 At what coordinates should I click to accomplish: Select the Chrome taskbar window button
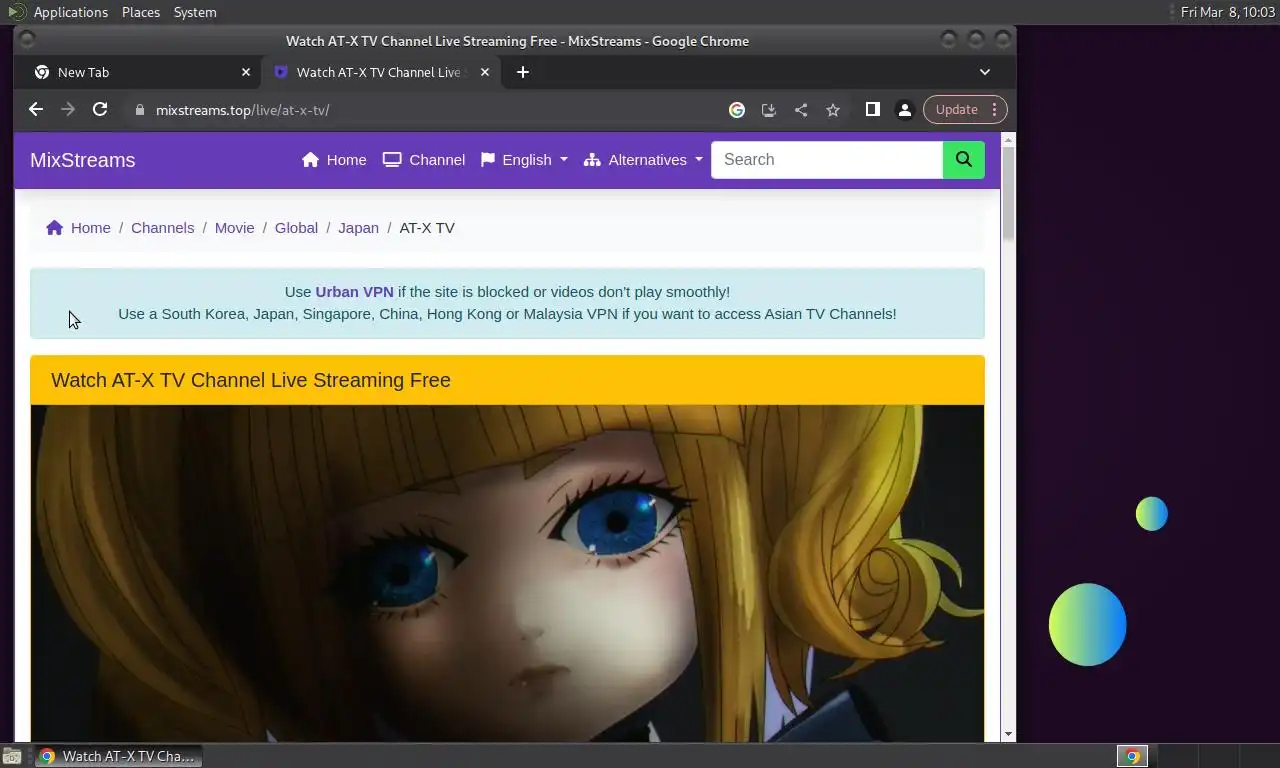(x=118, y=756)
